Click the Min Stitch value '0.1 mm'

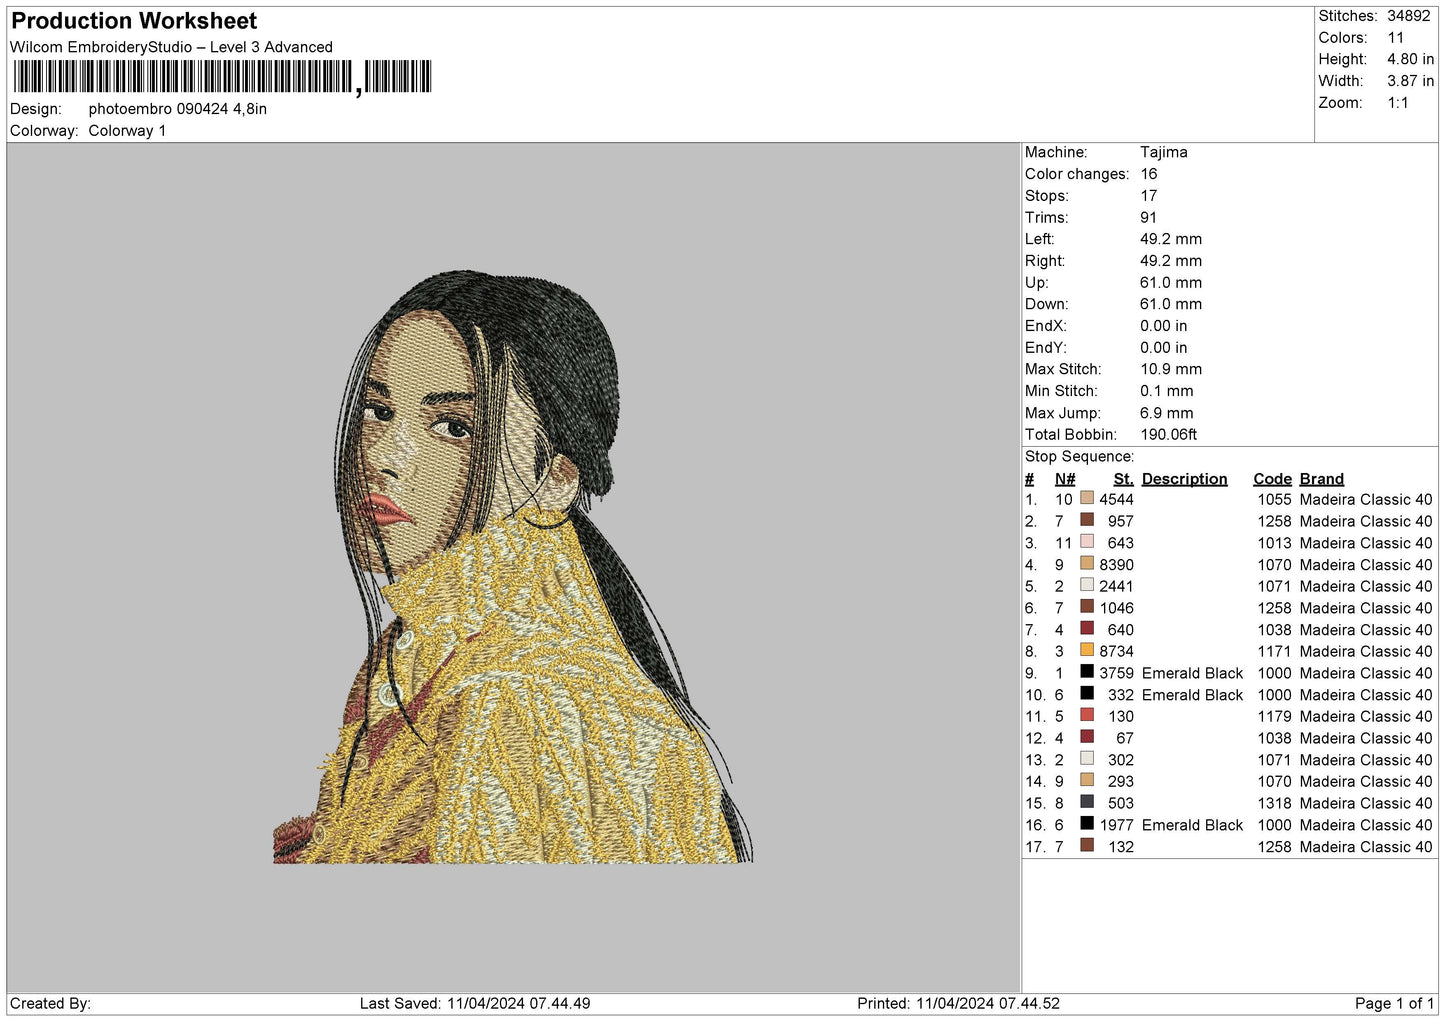(1167, 391)
